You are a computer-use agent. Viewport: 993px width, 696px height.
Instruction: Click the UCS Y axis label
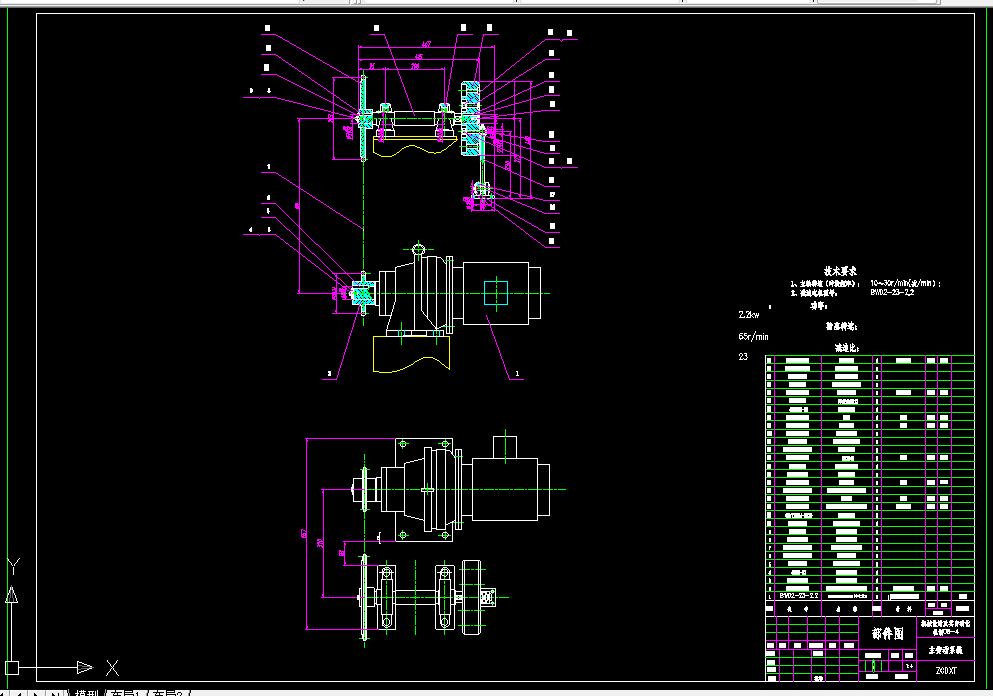click(x=13, y=566)
